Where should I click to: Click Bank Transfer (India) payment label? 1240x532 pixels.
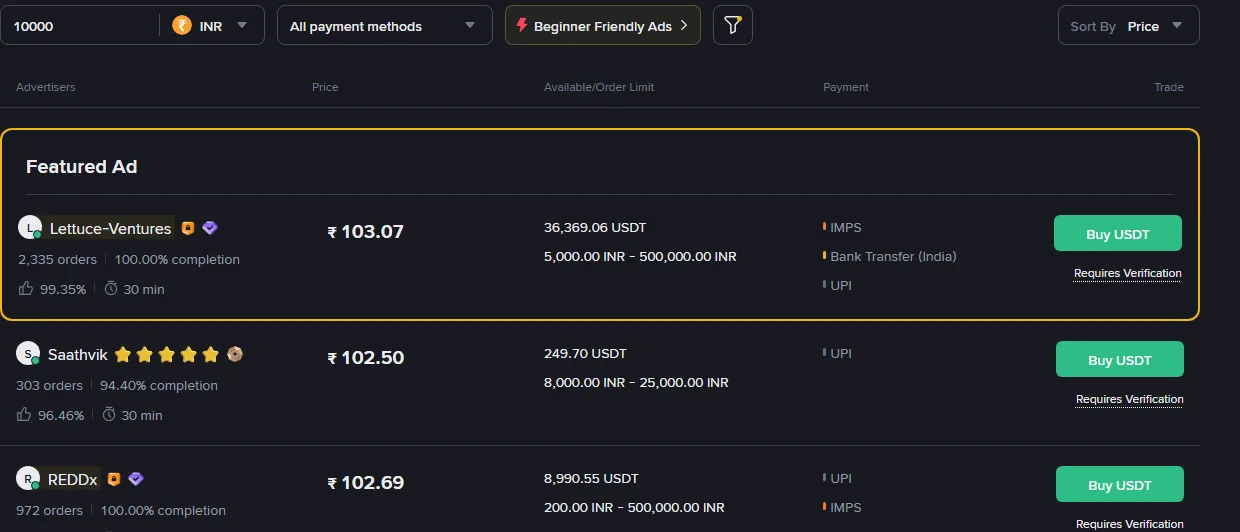click(893, 257)
